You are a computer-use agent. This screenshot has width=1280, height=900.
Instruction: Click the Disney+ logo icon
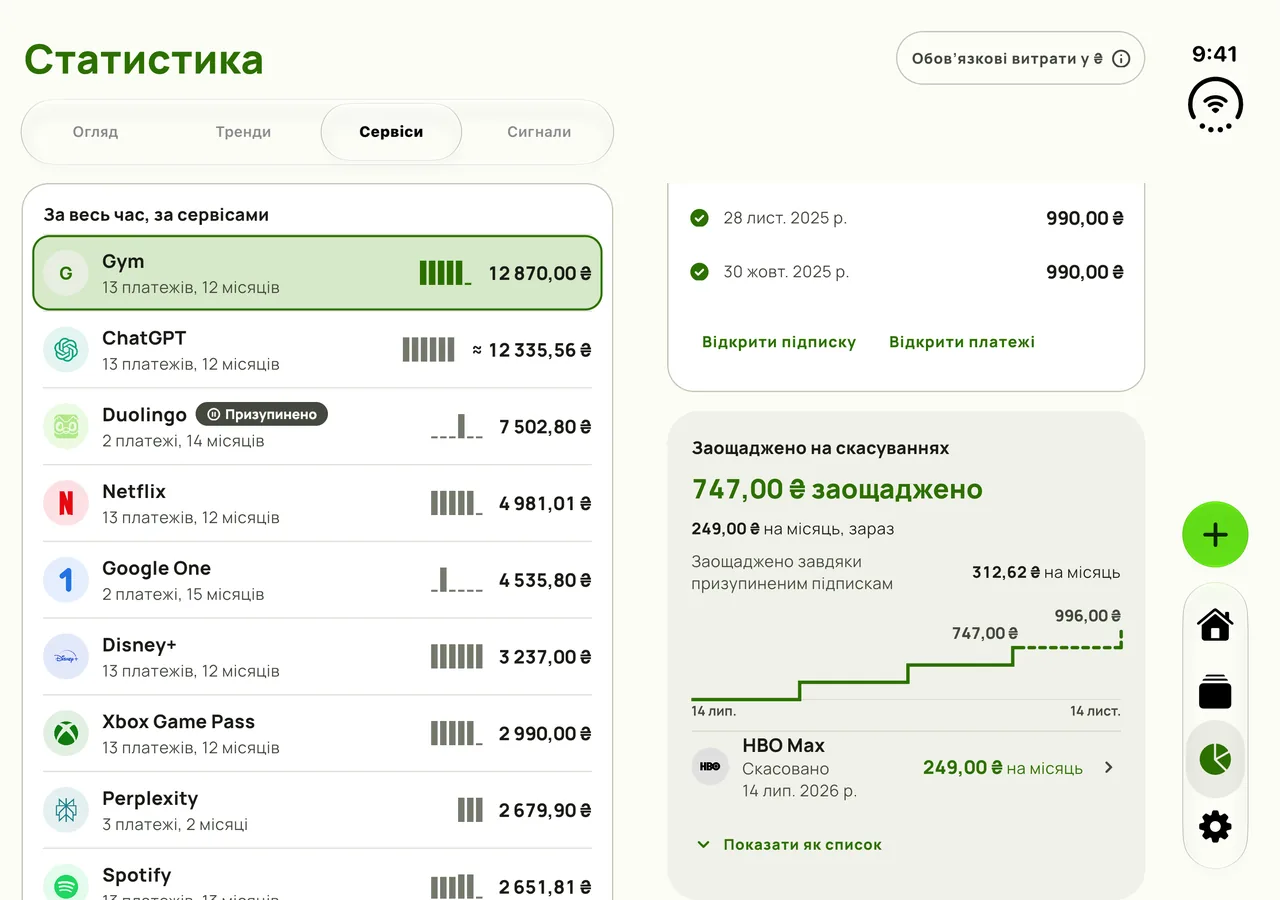66,657
